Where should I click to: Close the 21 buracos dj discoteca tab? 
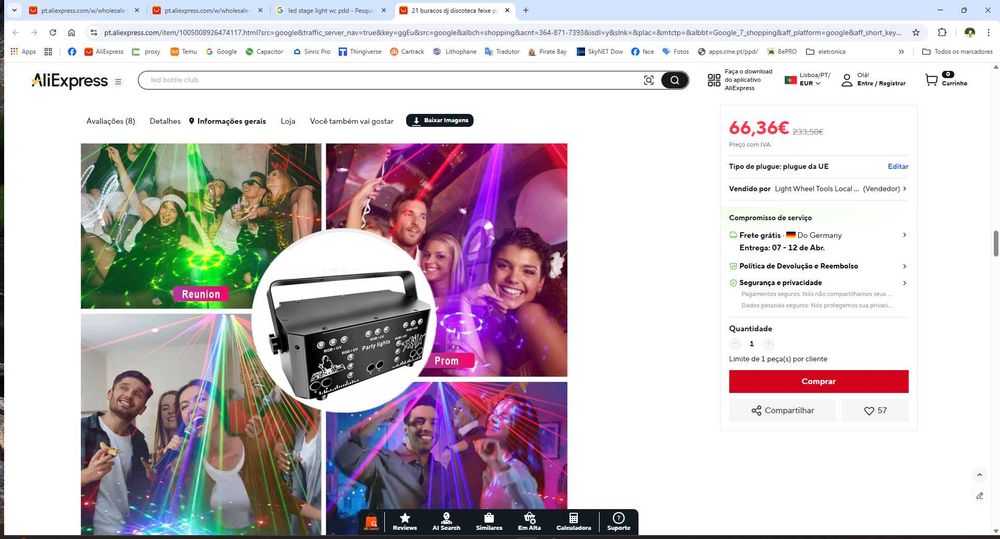pyautogui.click(x=507, y=10)
